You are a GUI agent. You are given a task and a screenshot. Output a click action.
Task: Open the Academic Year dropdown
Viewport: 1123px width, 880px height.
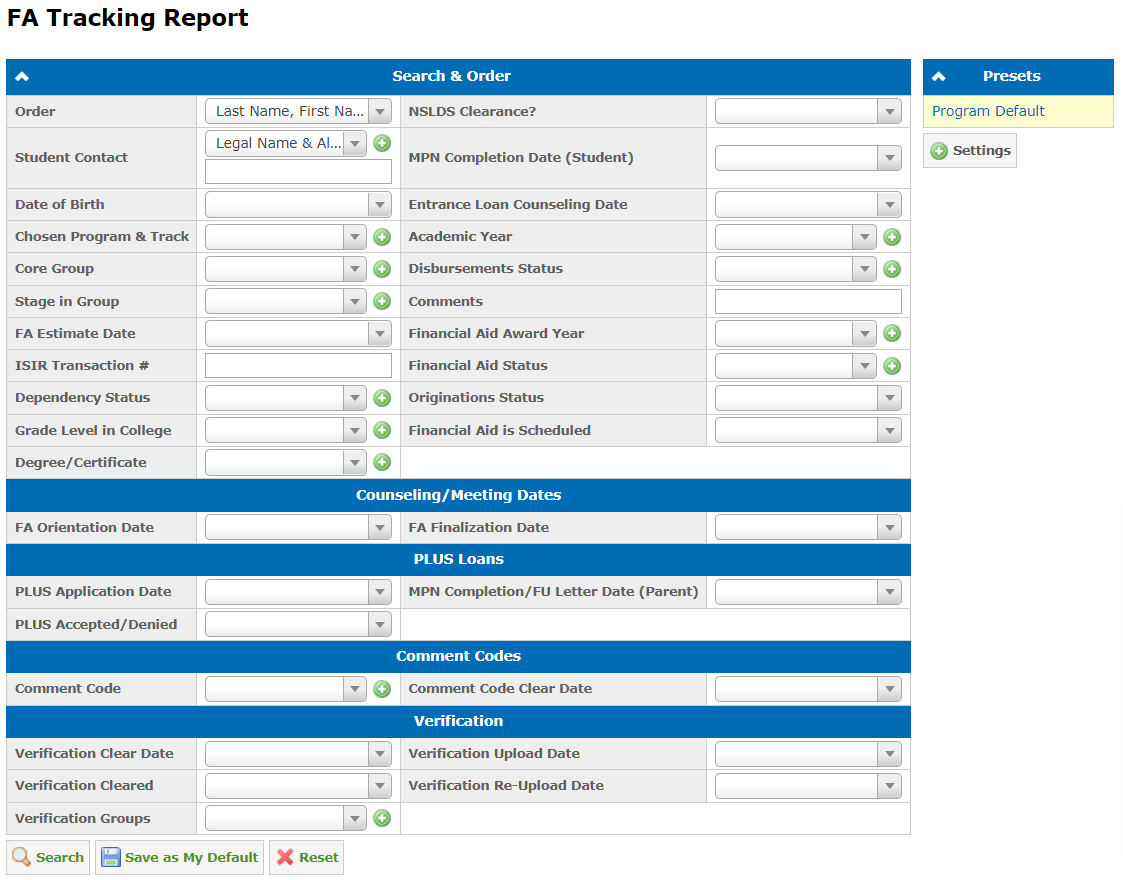796,237
